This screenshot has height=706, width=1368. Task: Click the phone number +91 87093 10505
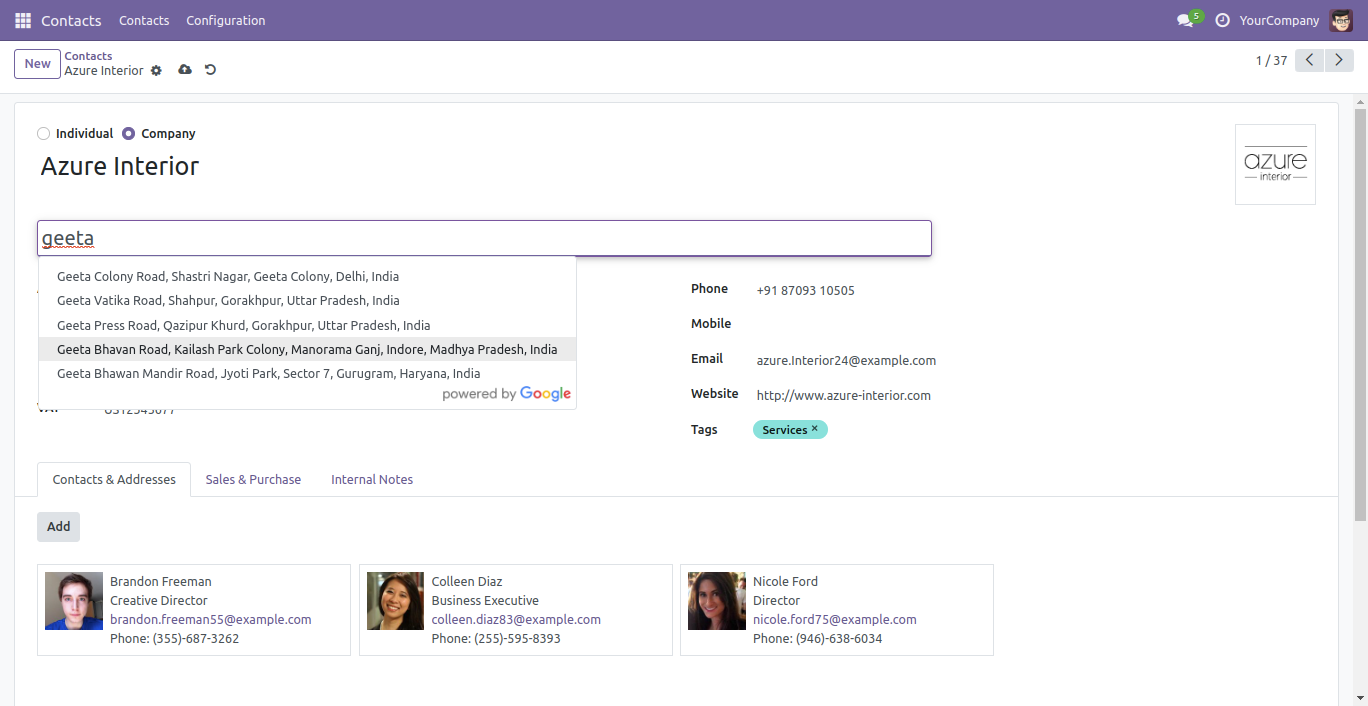[x=805, y=290]
